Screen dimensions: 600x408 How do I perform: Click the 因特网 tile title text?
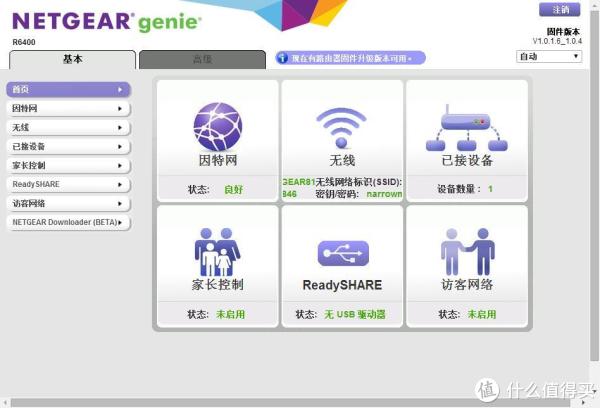point(218,160)
